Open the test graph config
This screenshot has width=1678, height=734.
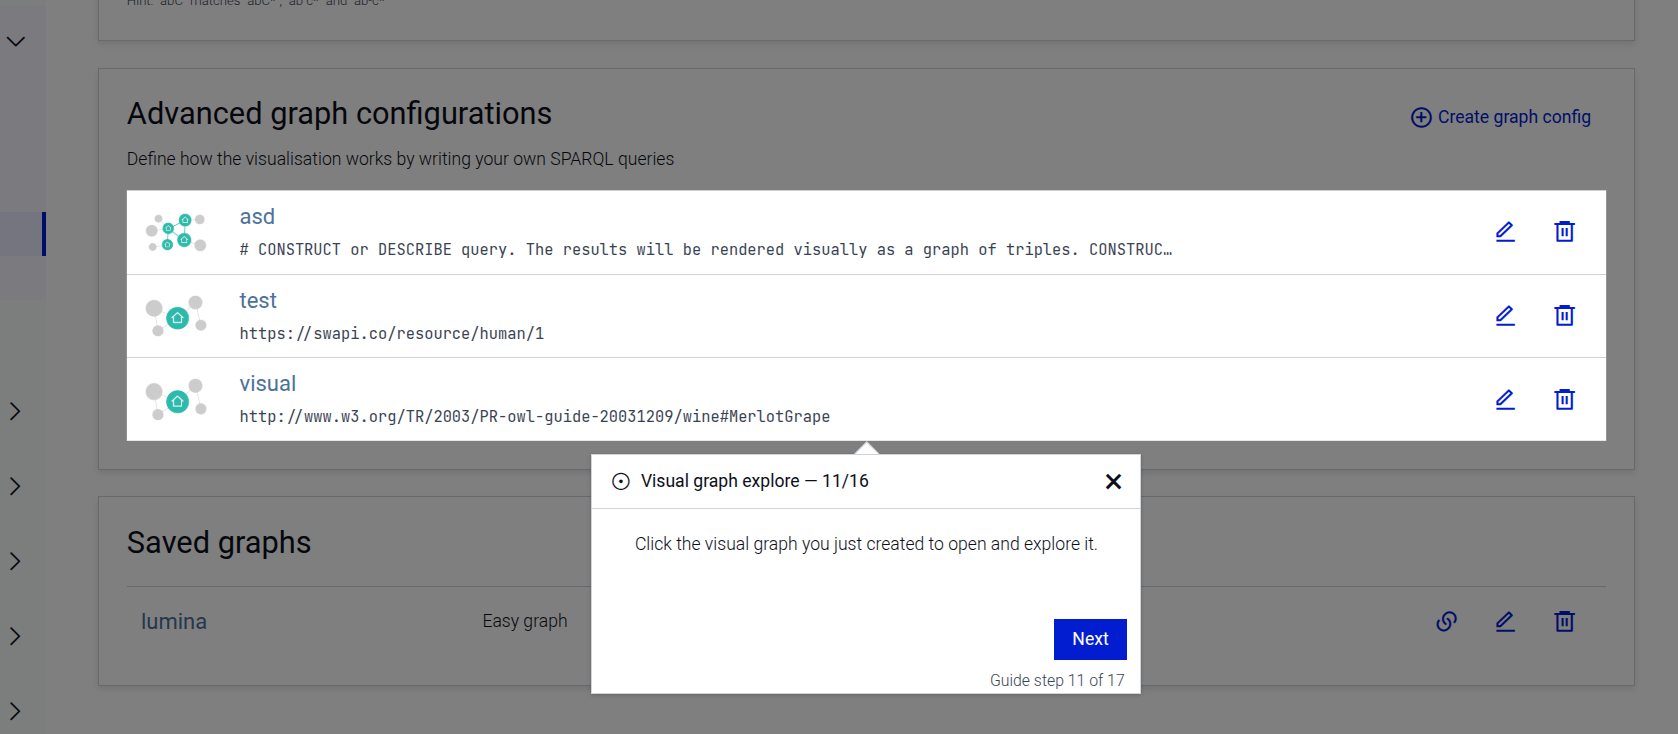pos(258,301)
